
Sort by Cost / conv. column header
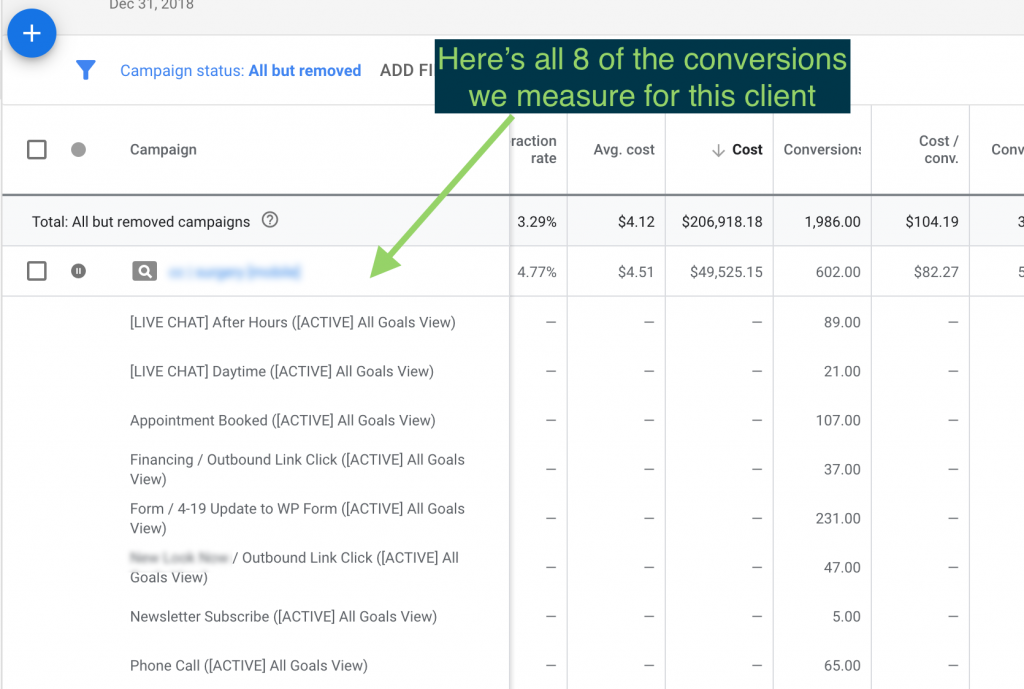pyautogui.click(x=938, y=150)
